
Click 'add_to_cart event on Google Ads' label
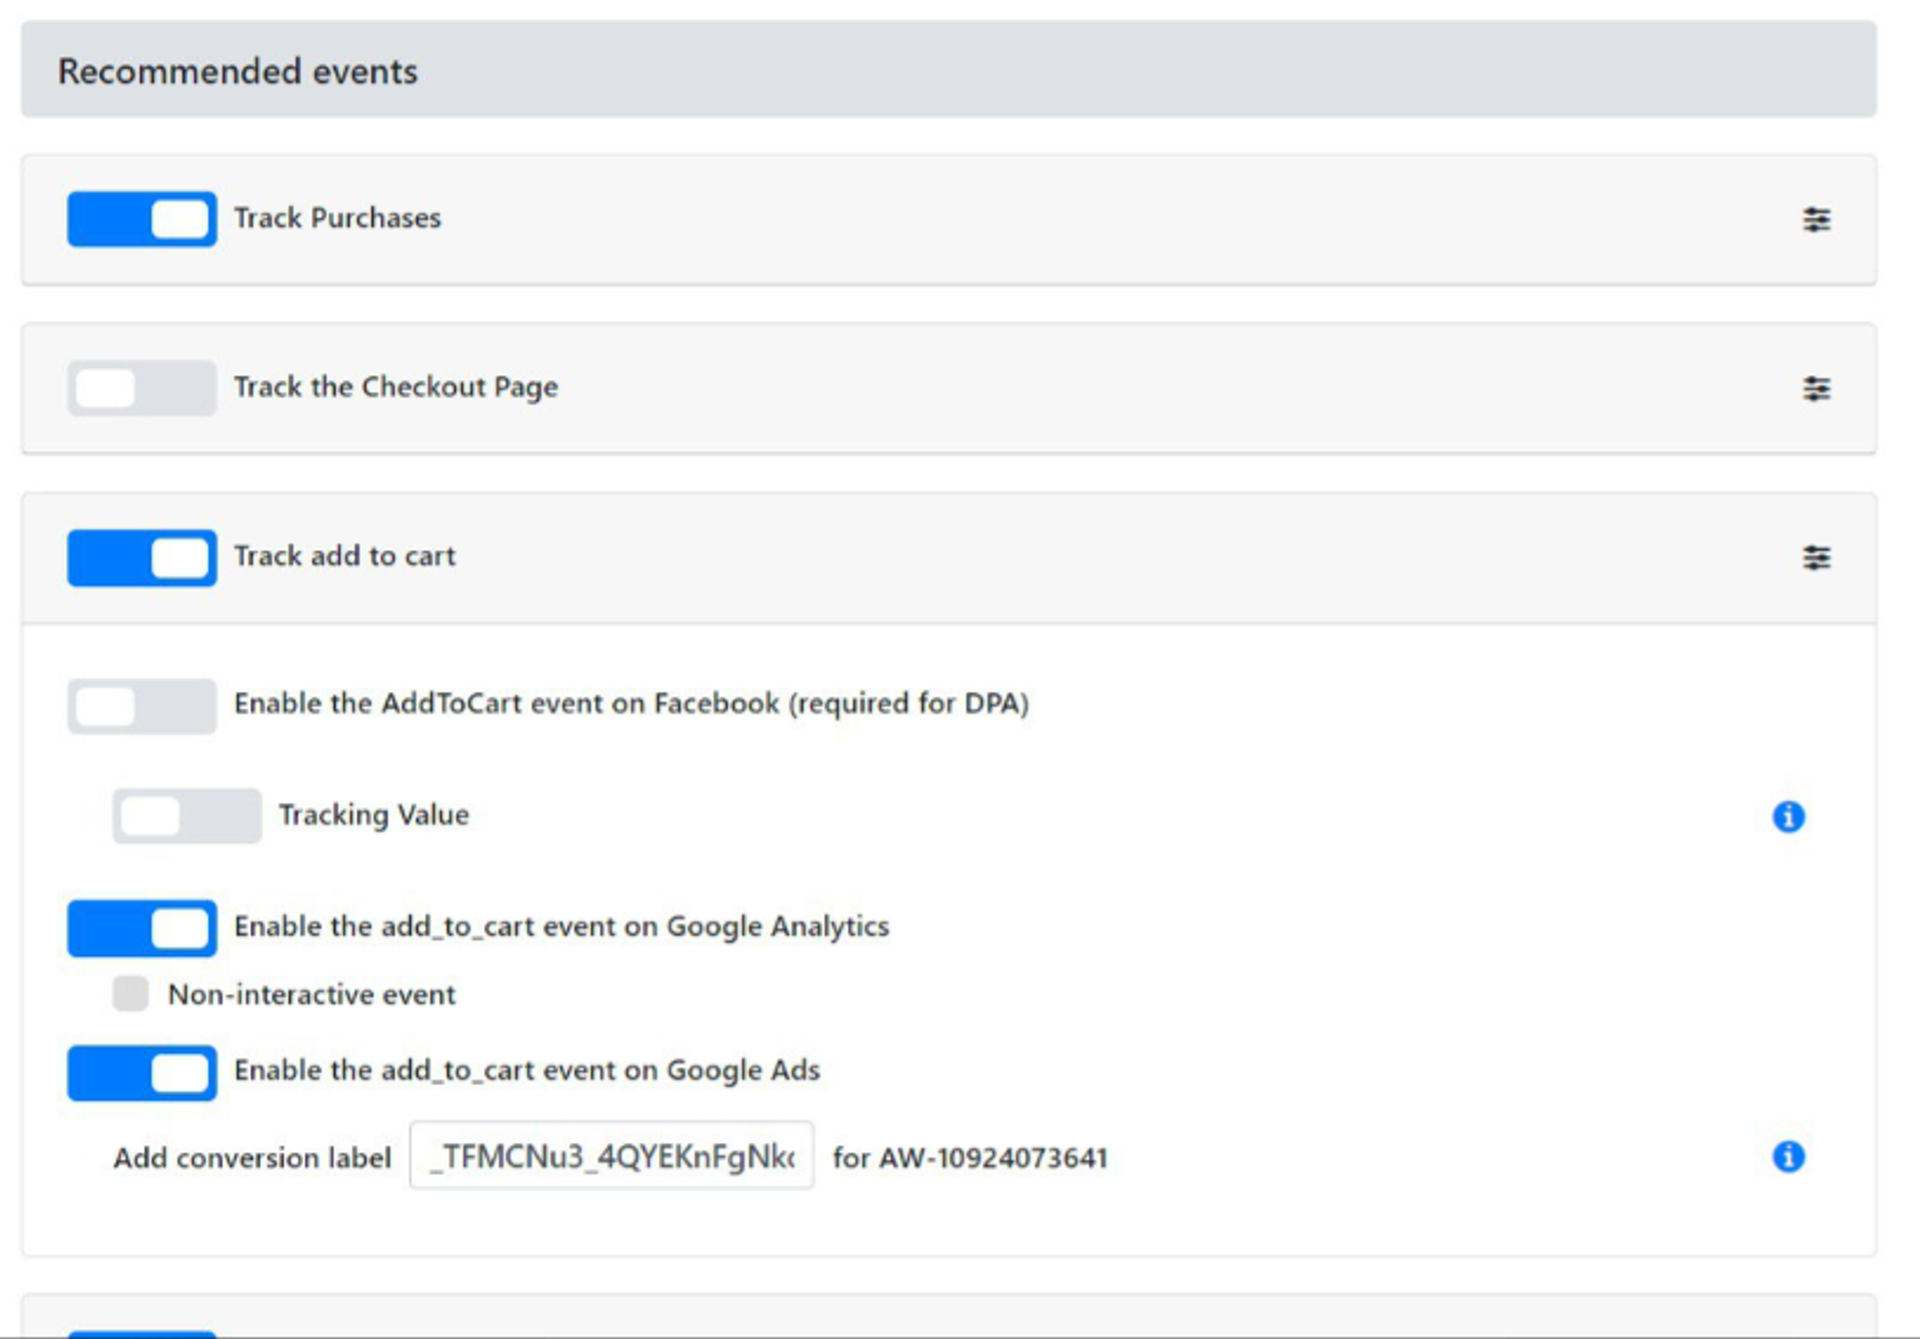[527, 1071]
